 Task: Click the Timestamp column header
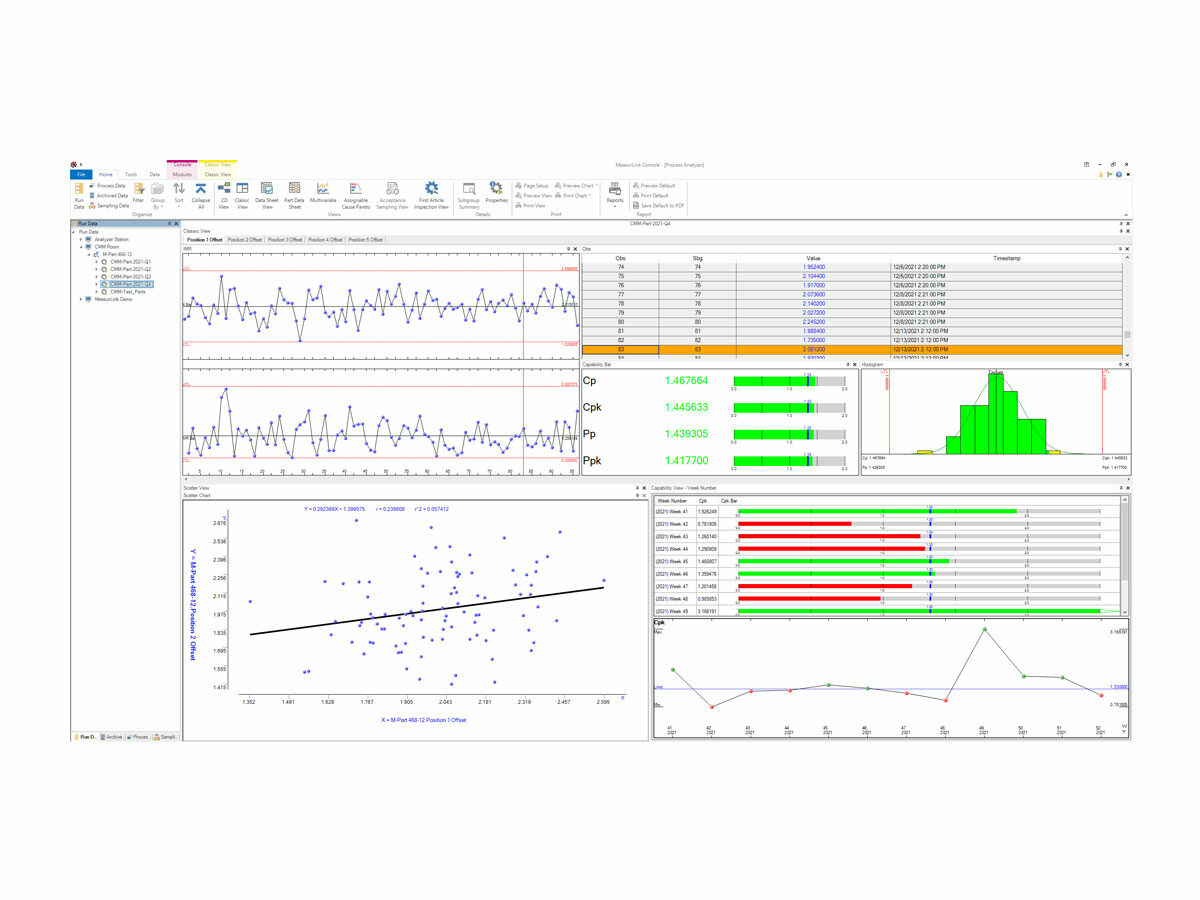[1006, 258]
